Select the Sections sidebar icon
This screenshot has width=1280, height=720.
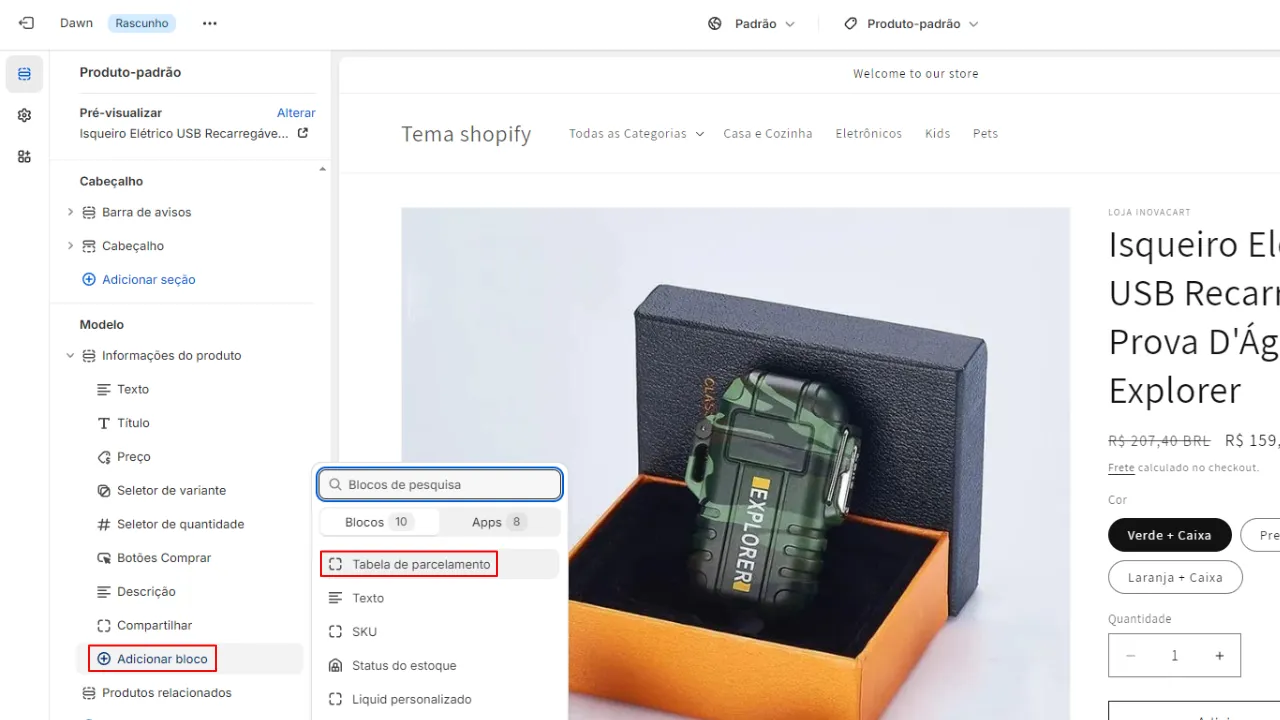pos(24,74)
